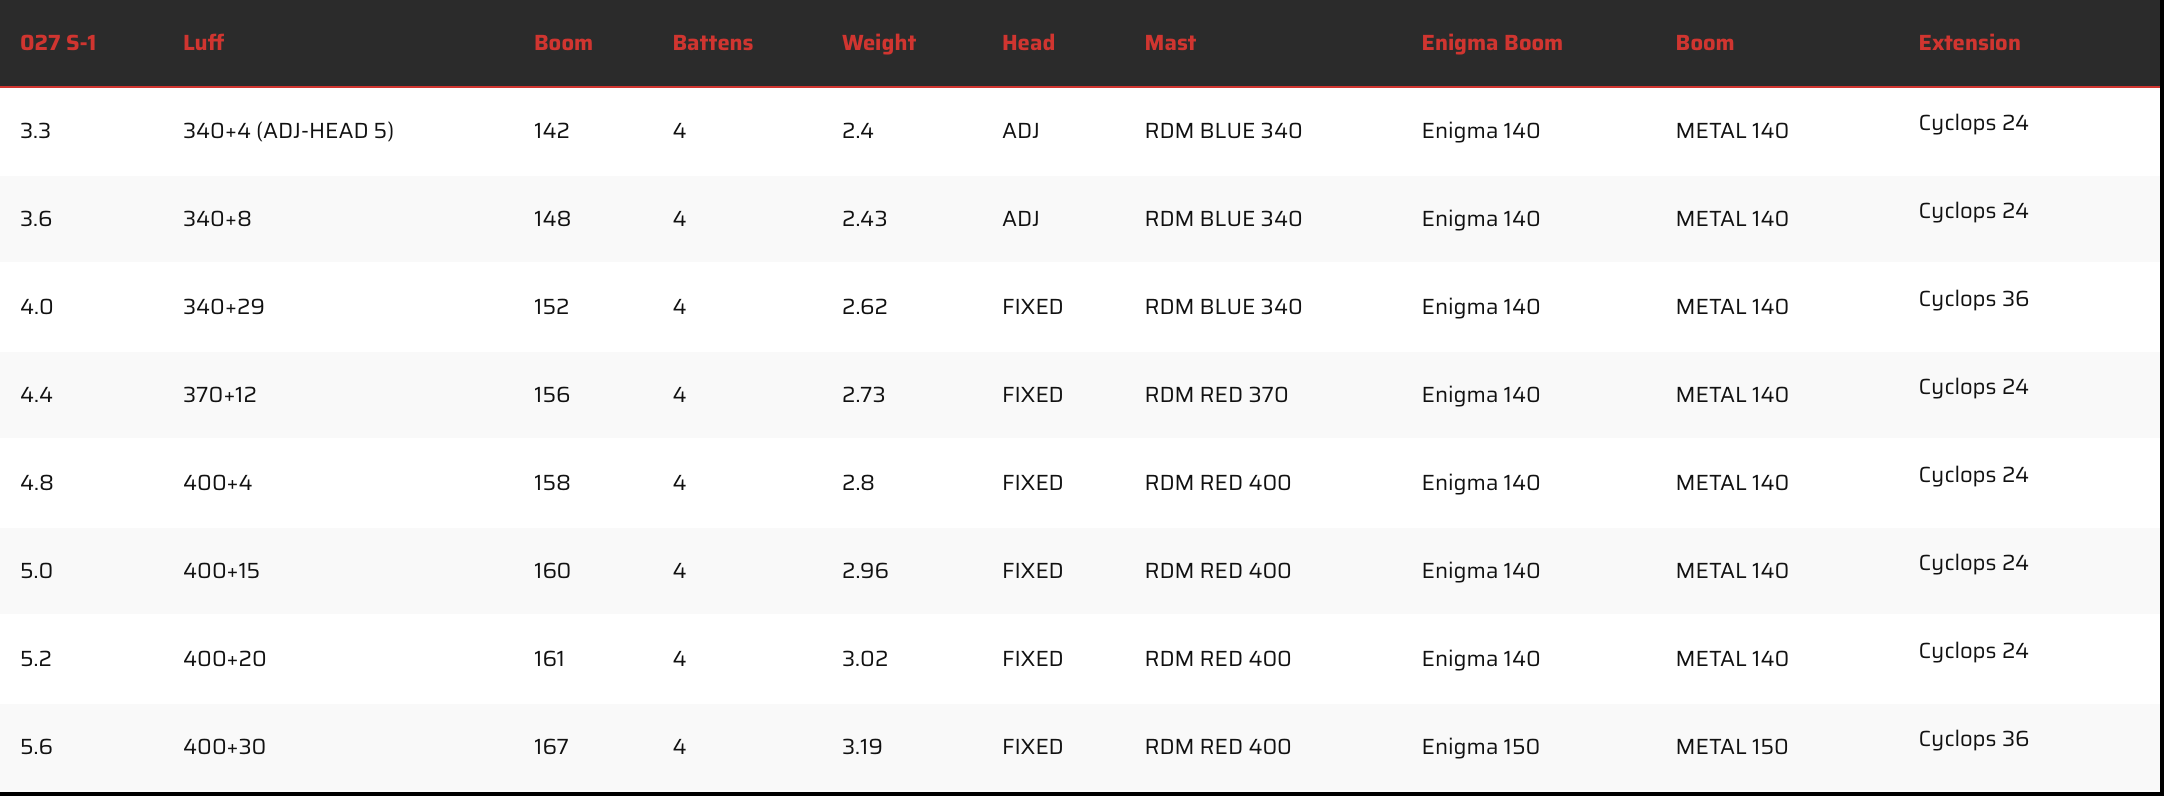Click the battens count in the 5.0 row
The width and height of the screenshot is (2164, 796).
pos(680,571)
